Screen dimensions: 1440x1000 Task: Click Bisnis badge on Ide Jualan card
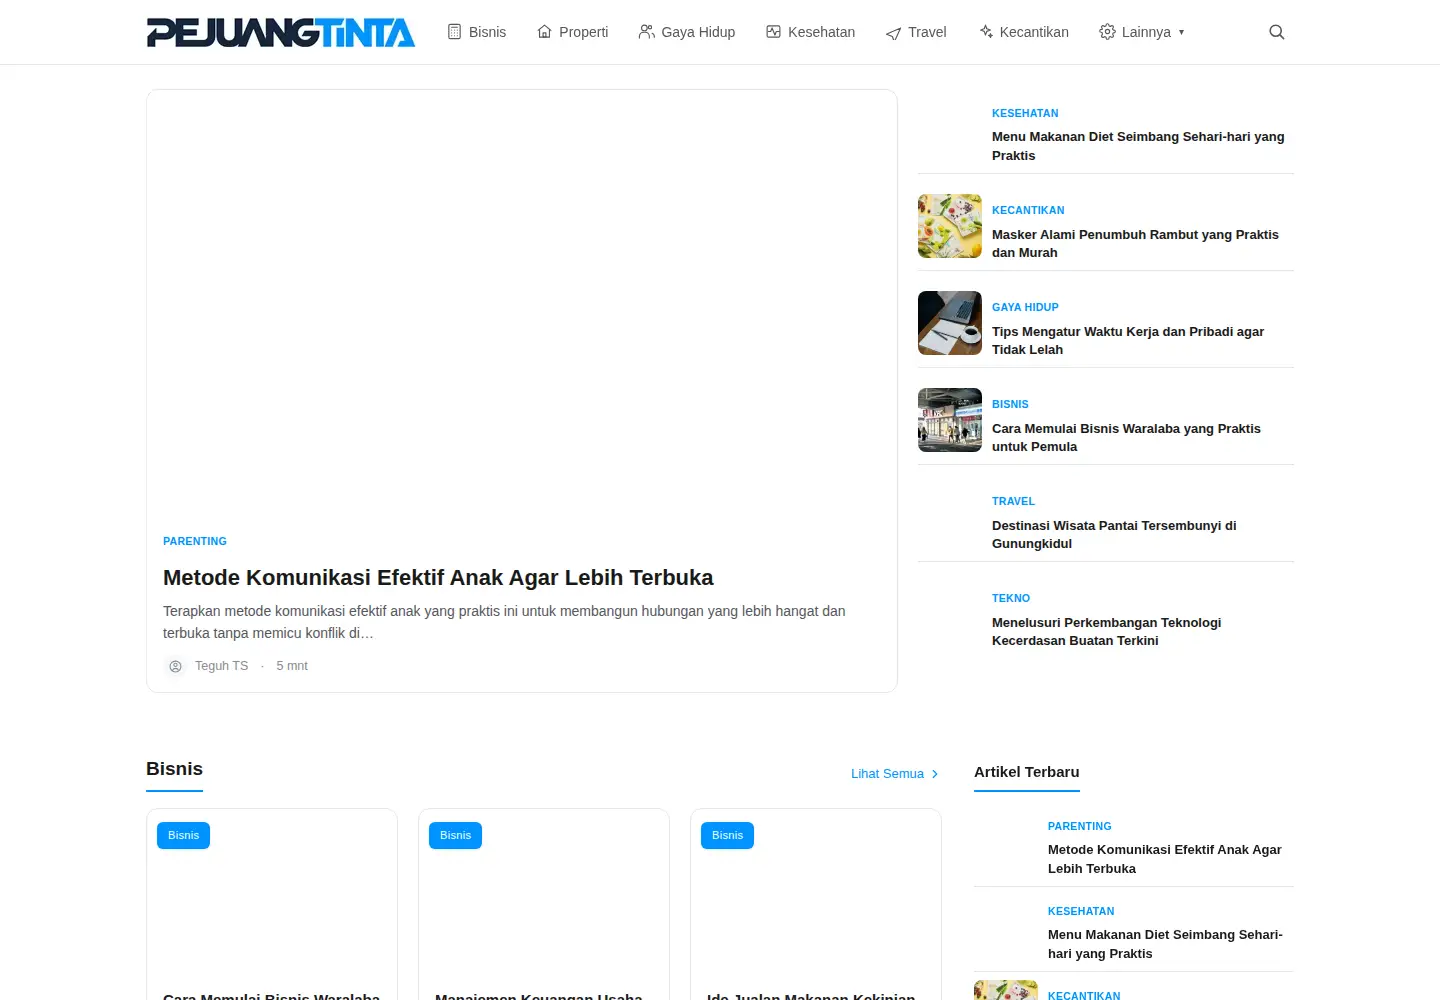click(727, 835)
